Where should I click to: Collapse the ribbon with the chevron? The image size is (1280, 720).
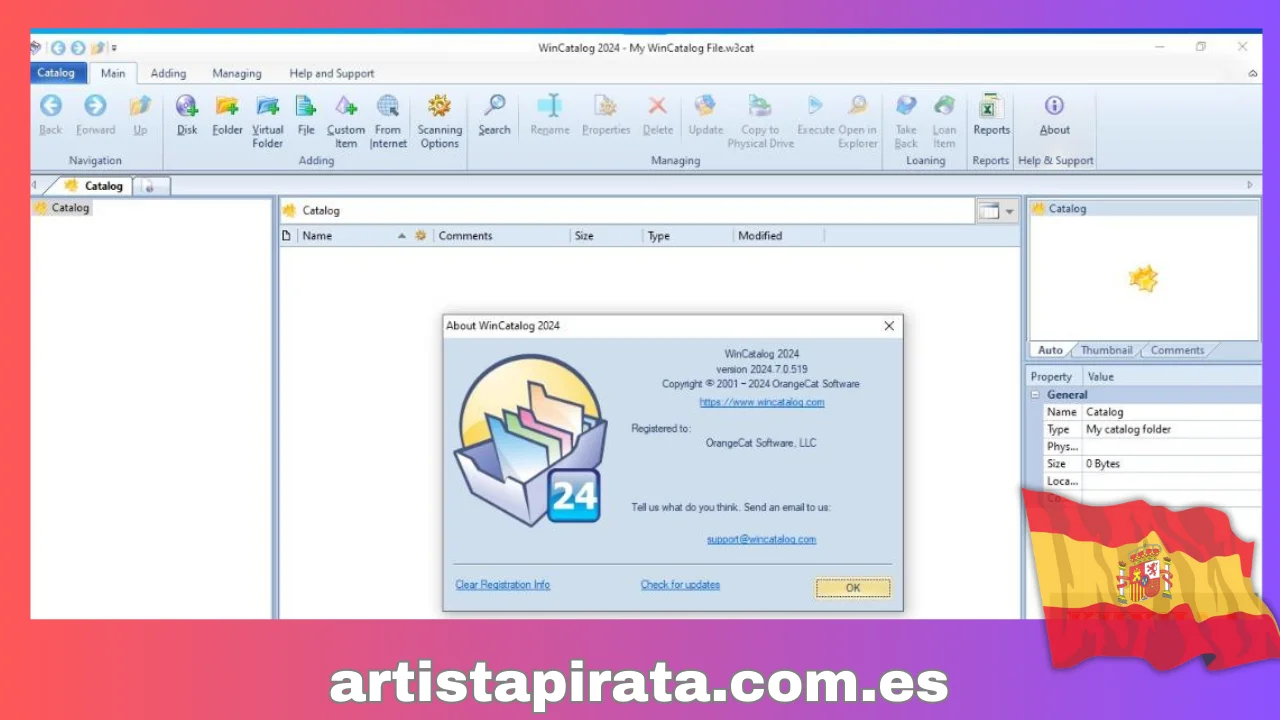click(x=1253, y=73)
